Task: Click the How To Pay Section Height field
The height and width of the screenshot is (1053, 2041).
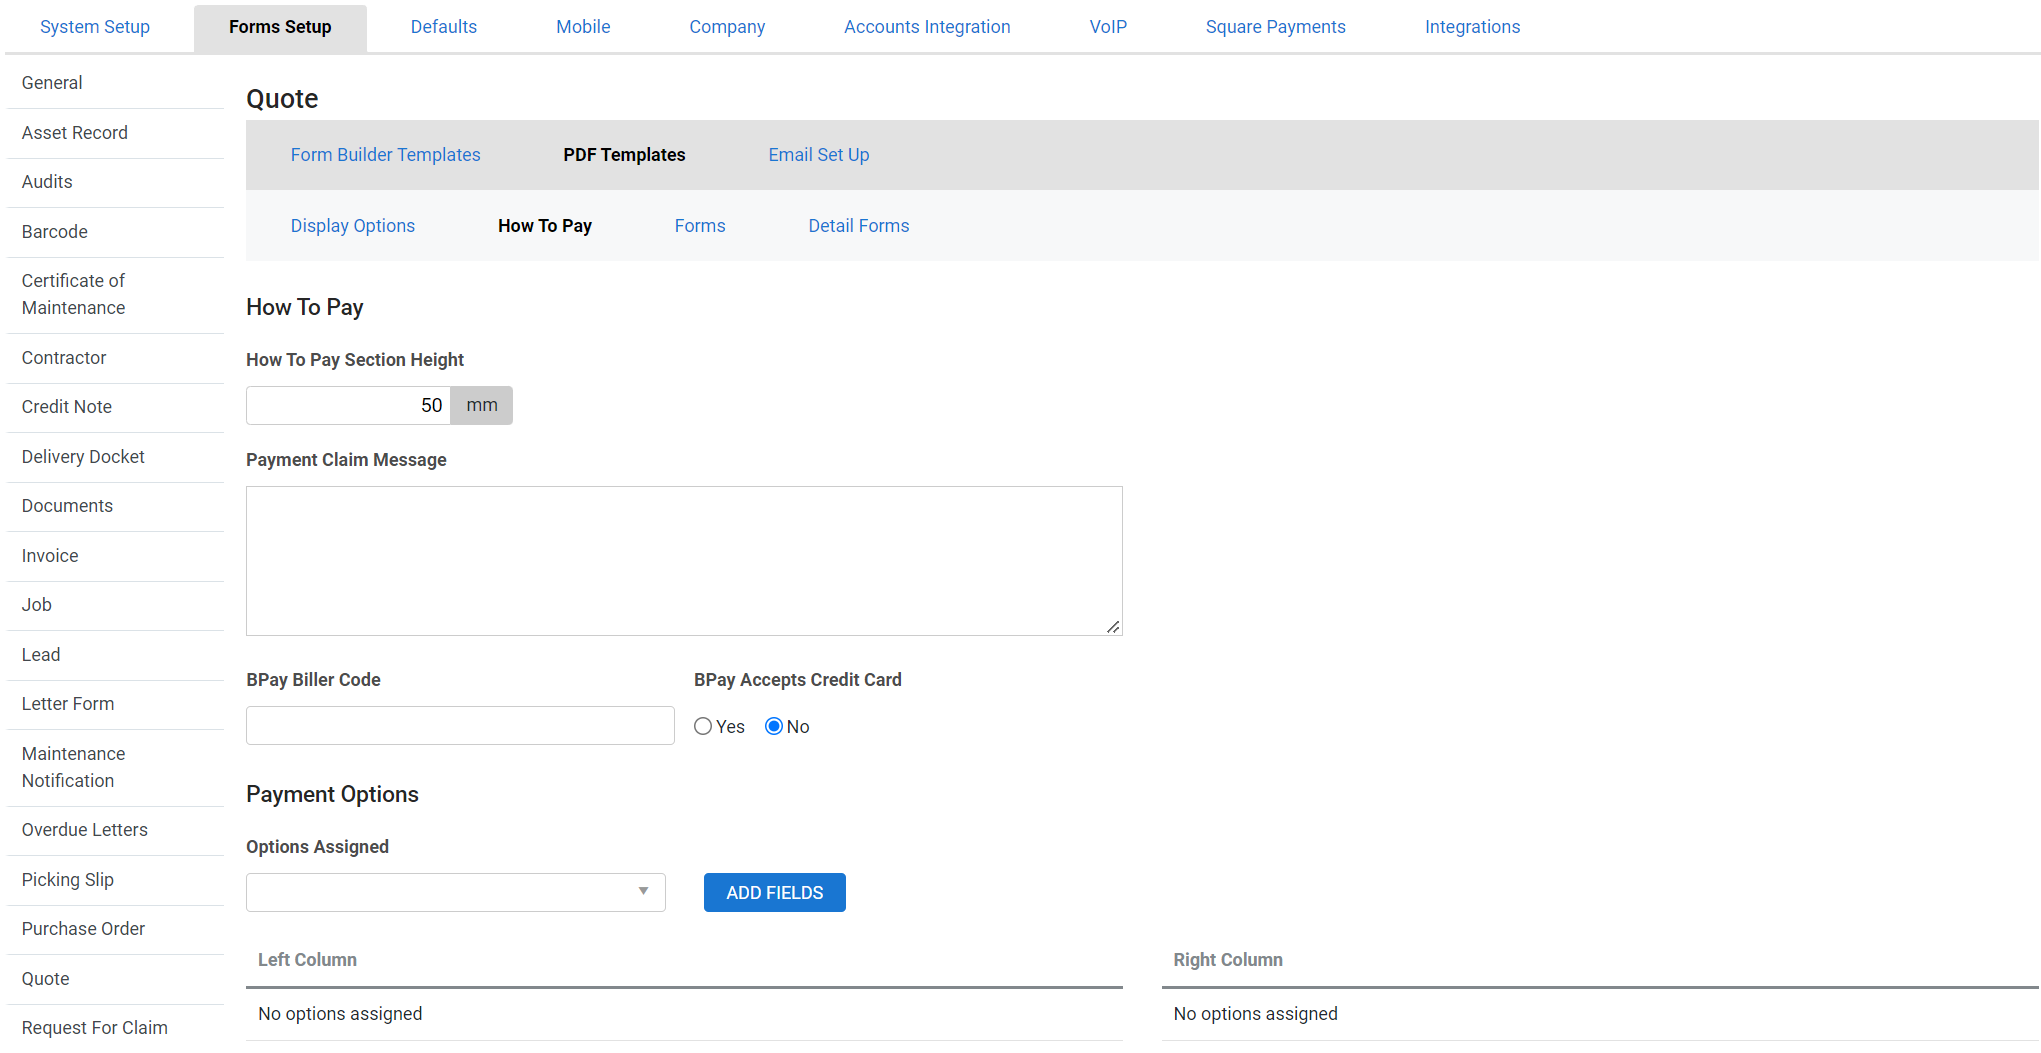Action: click(347, 405)
